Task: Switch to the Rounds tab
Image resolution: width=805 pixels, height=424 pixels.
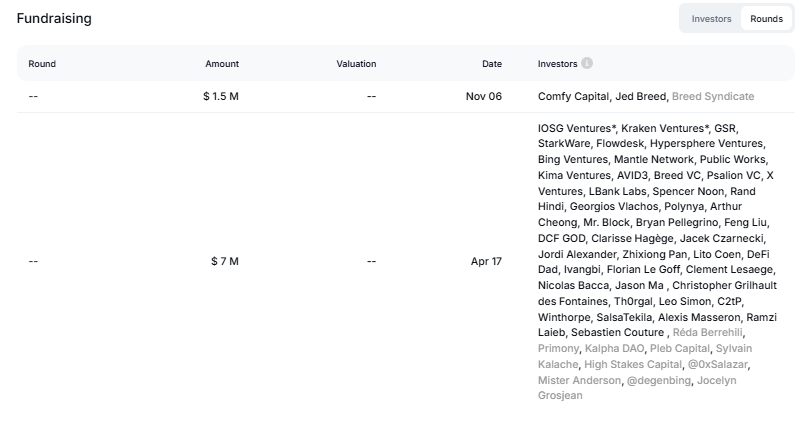Action: 766,18
